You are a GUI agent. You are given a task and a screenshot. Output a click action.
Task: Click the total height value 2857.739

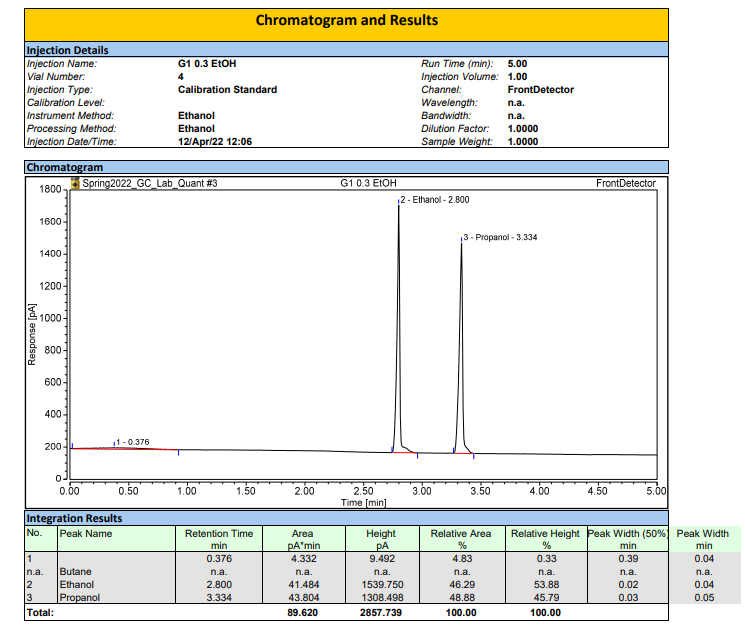click(x=381, y=611)
